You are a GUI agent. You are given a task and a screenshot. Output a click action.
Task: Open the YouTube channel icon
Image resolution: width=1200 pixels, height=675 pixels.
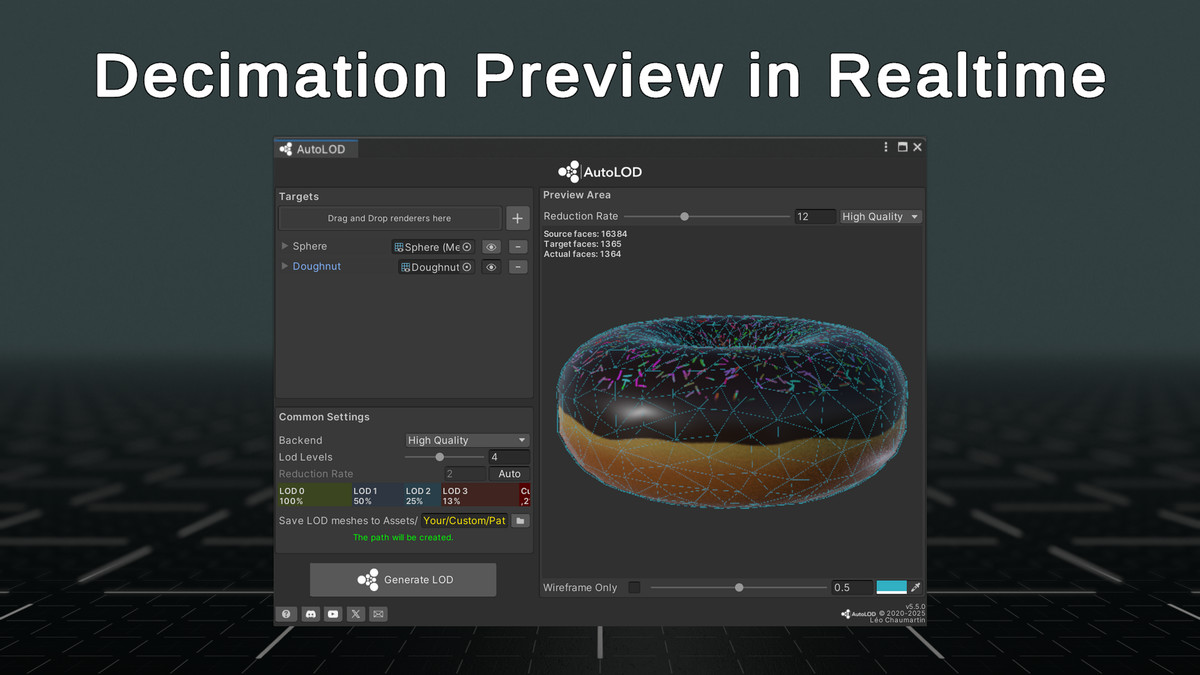pos(333,614)
